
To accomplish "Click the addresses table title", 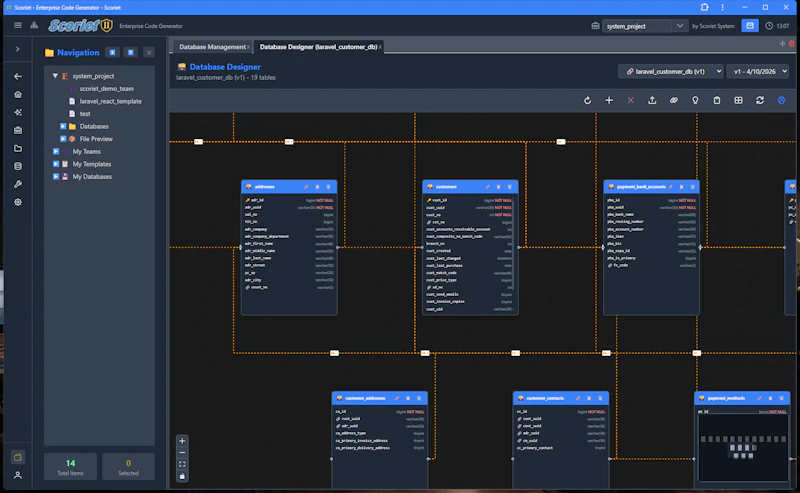I will coord(264,187).
